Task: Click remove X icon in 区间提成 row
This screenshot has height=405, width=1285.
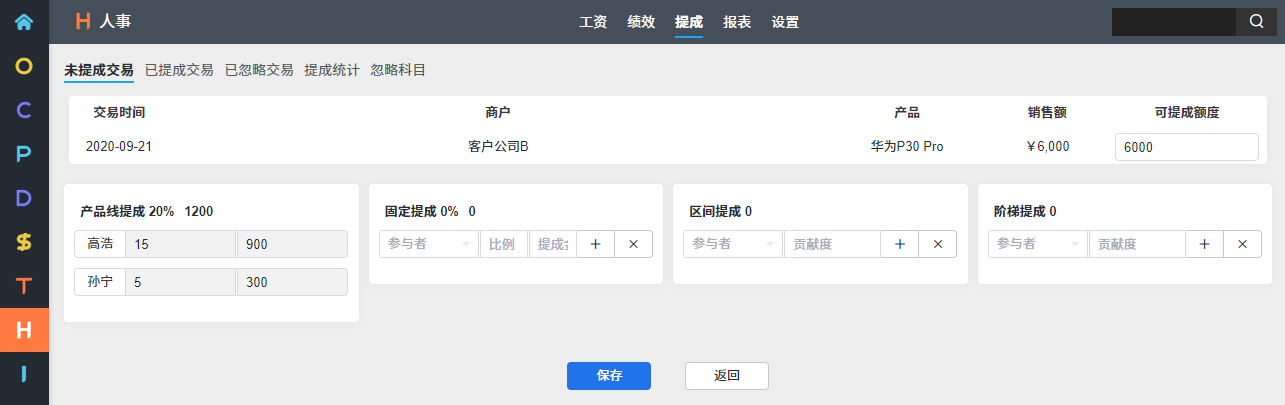Action: coord(937,244)
